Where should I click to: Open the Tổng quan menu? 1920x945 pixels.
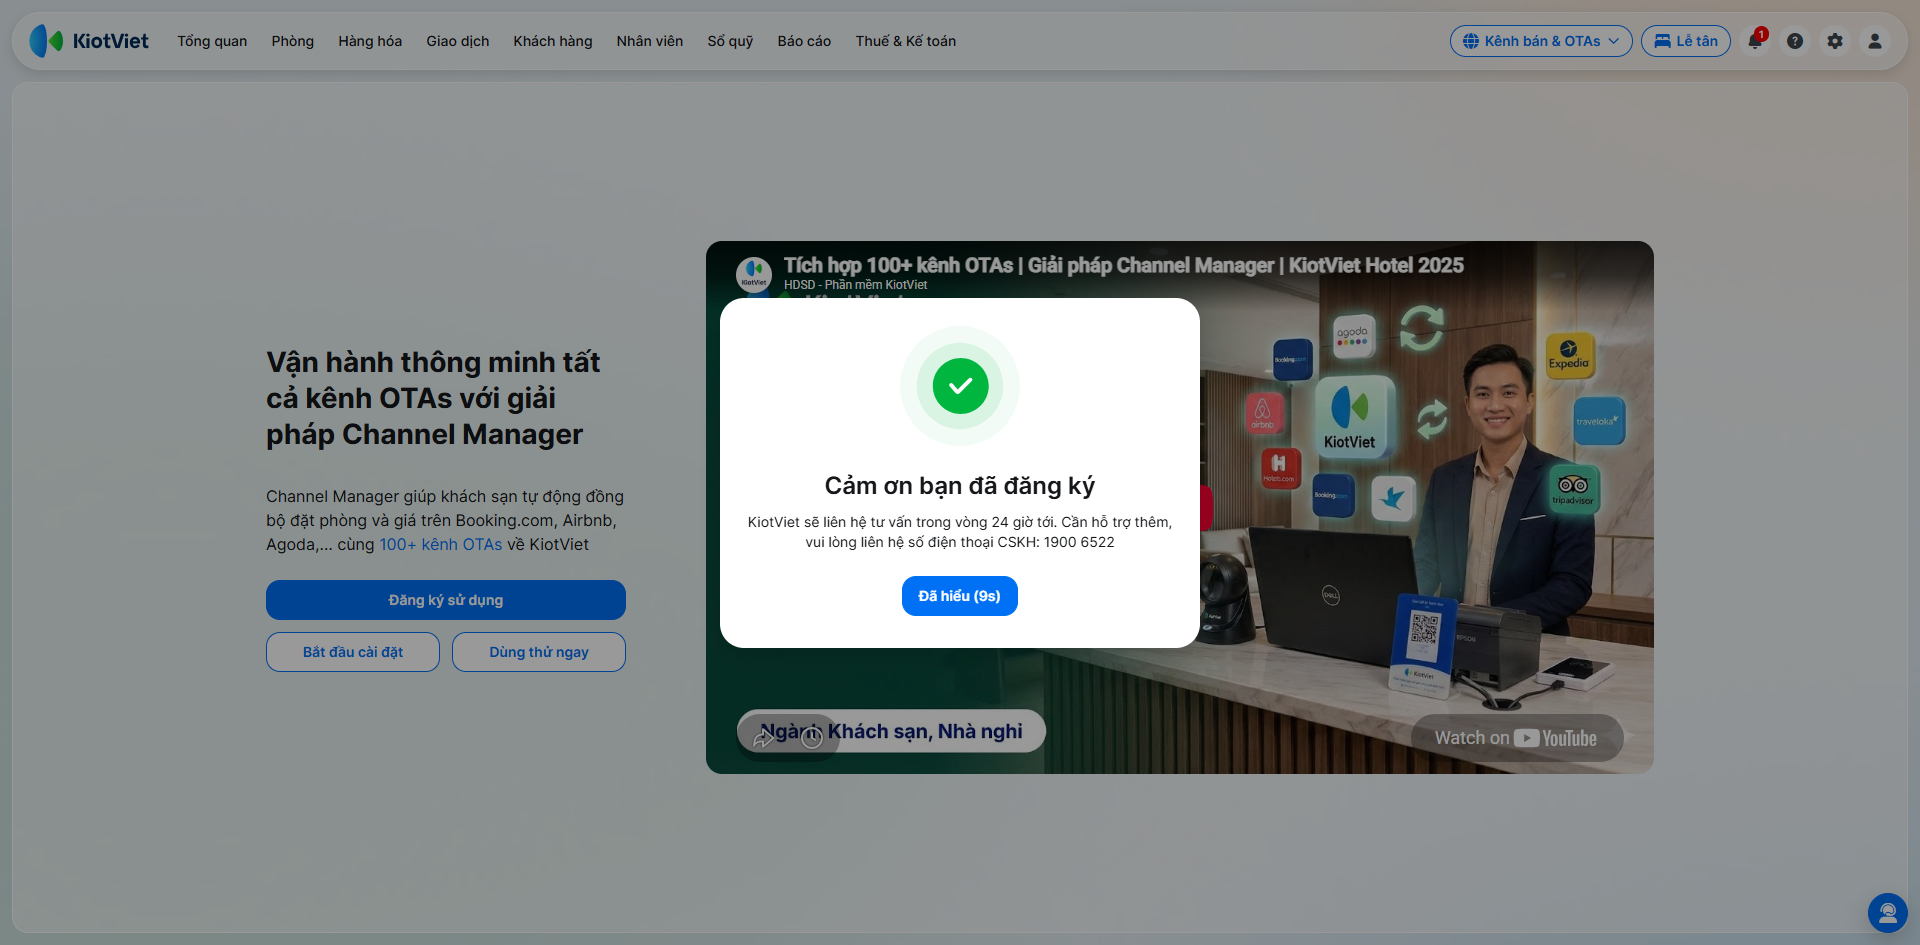point(212,41)
